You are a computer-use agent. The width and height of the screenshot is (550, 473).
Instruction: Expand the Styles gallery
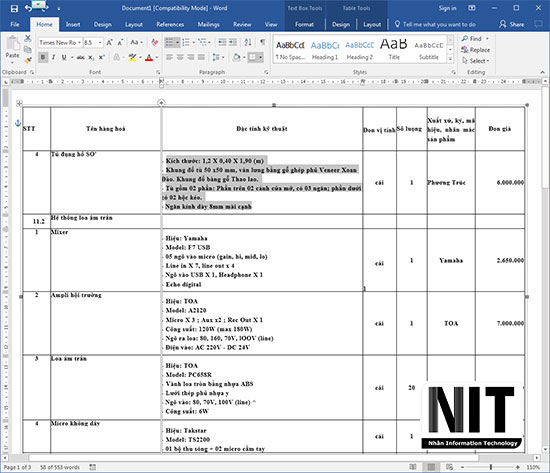[450, 60]
